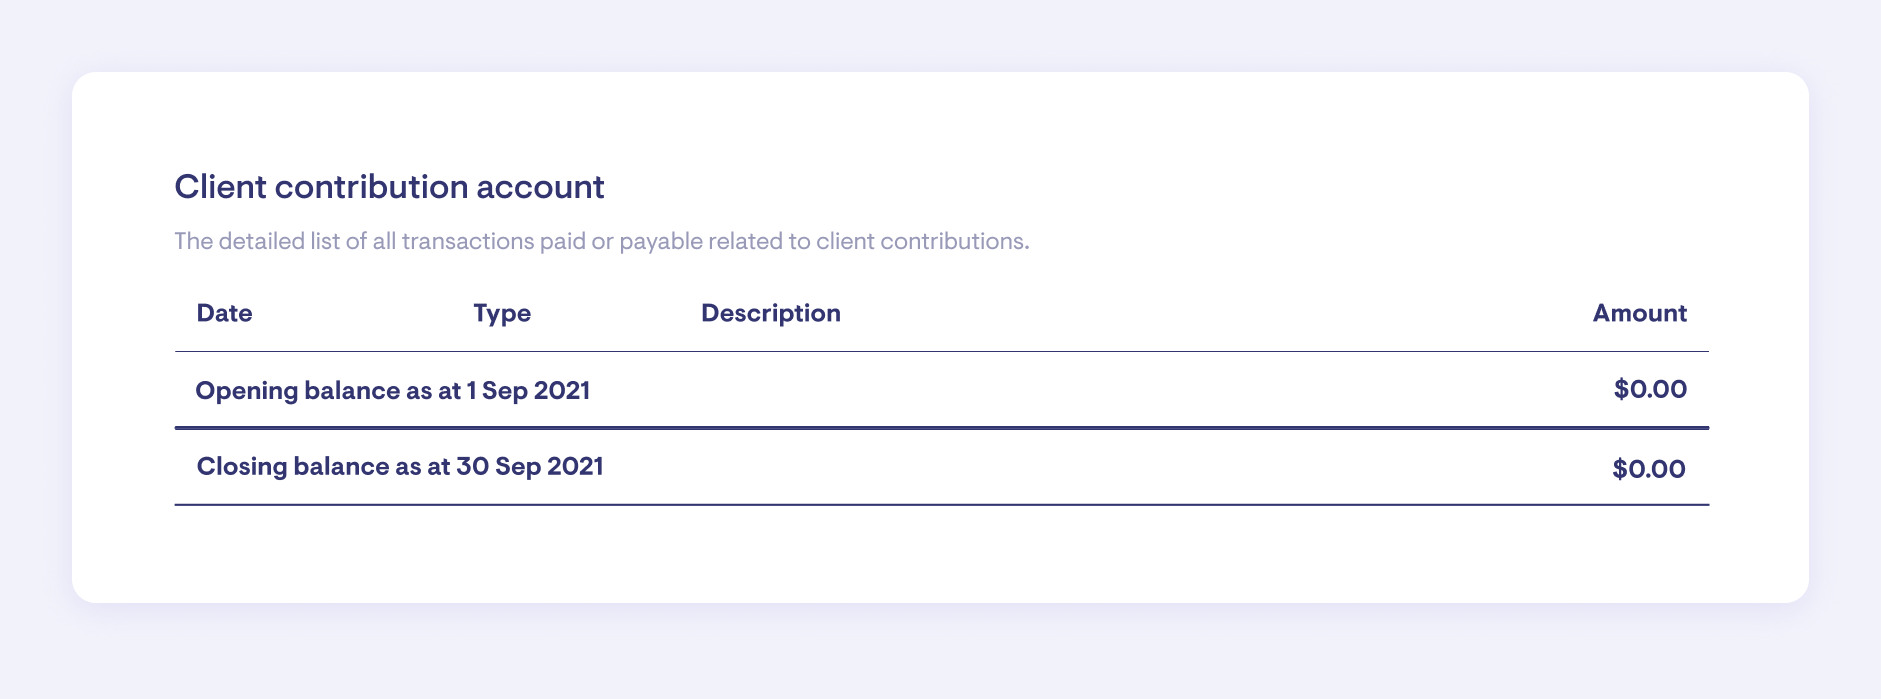Click the Amount column header

click(1639, 313)
